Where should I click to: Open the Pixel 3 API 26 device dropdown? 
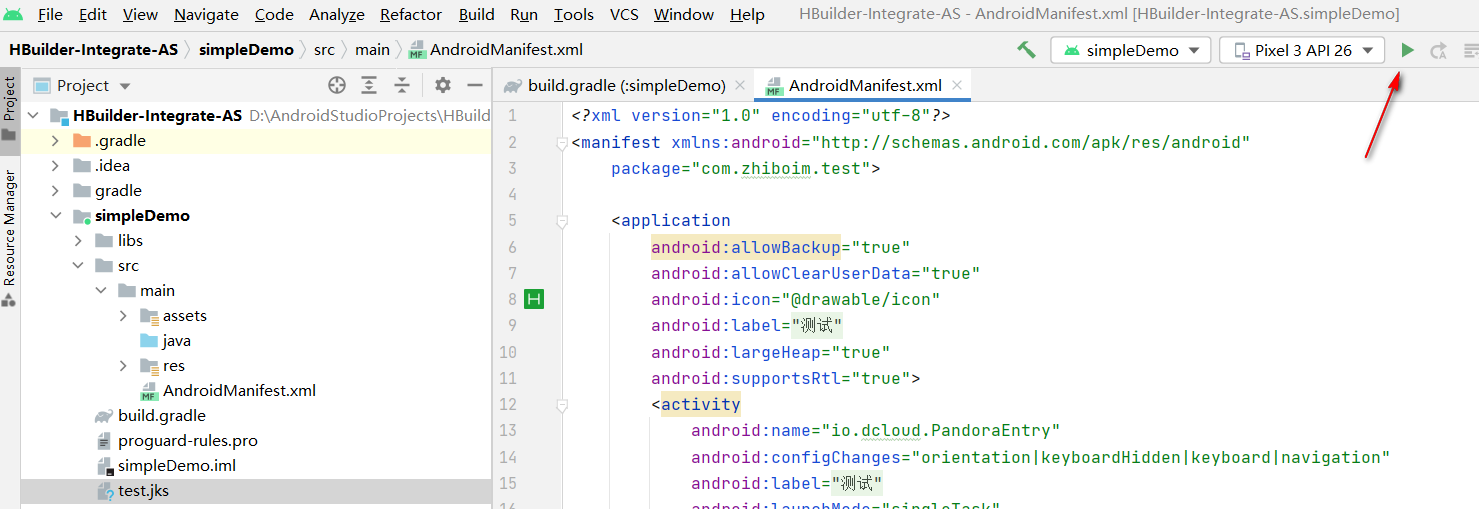coord(1302,50)
